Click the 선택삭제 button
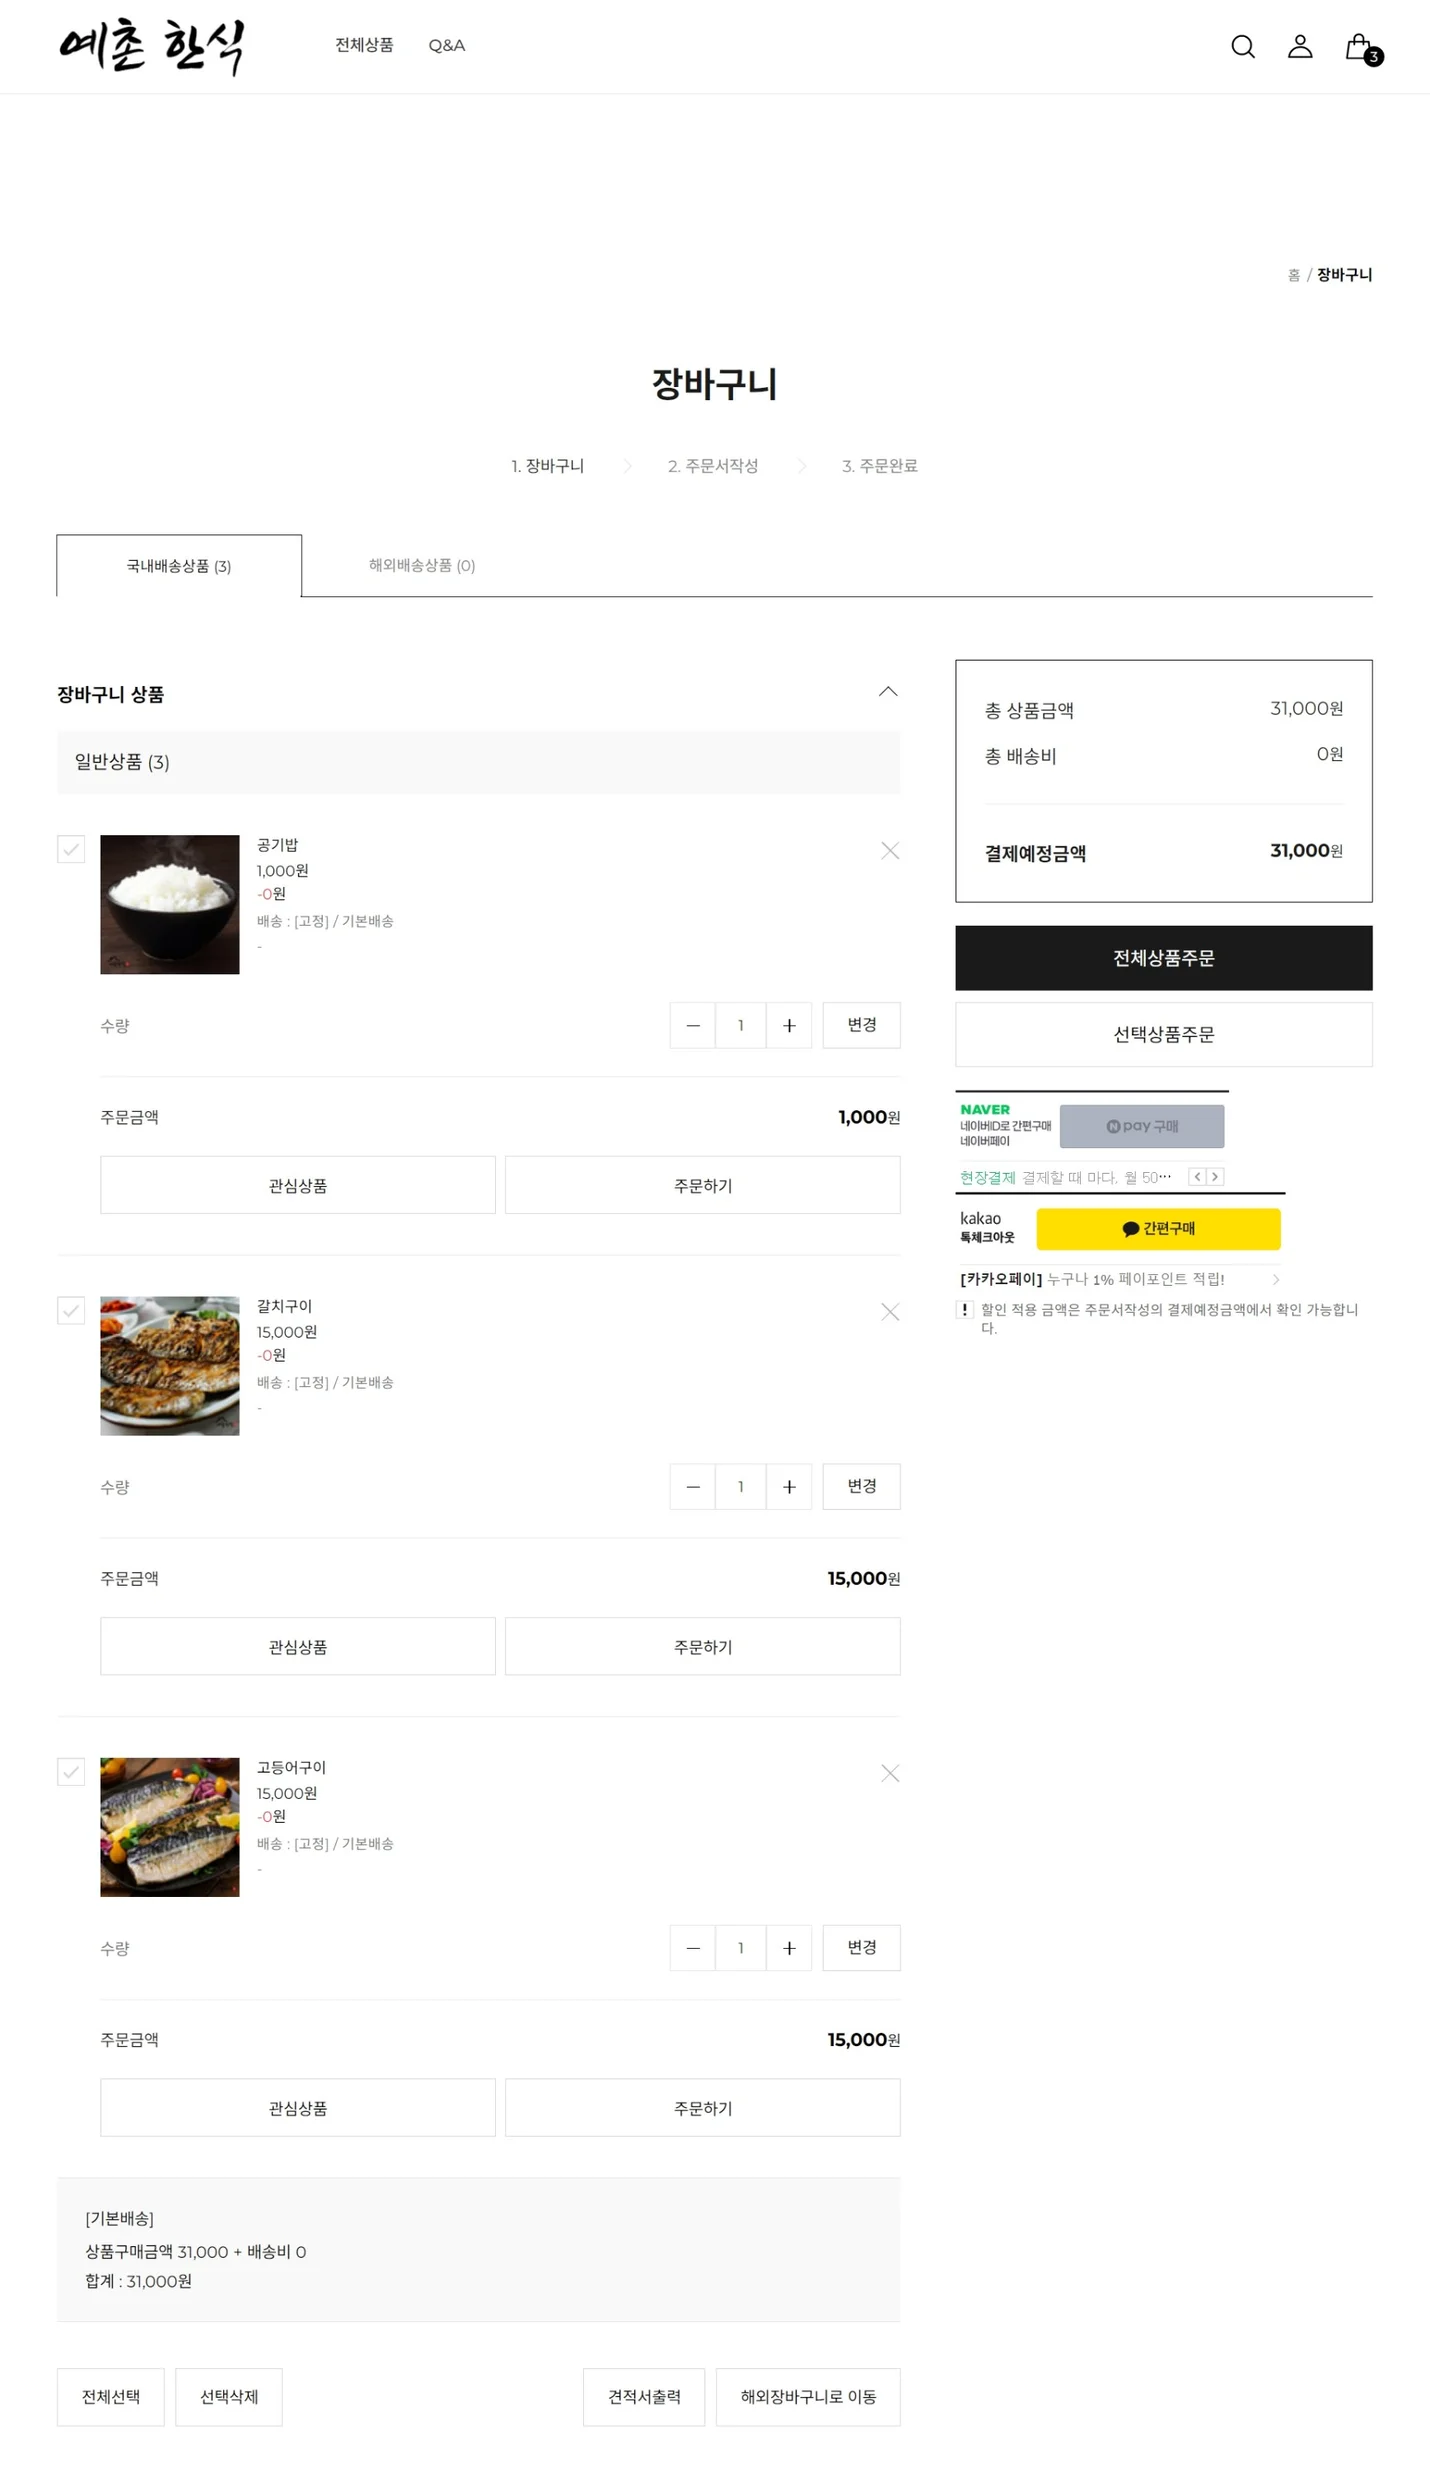The height and width of the screenshot is (2471, 1430). (229, 2396)
